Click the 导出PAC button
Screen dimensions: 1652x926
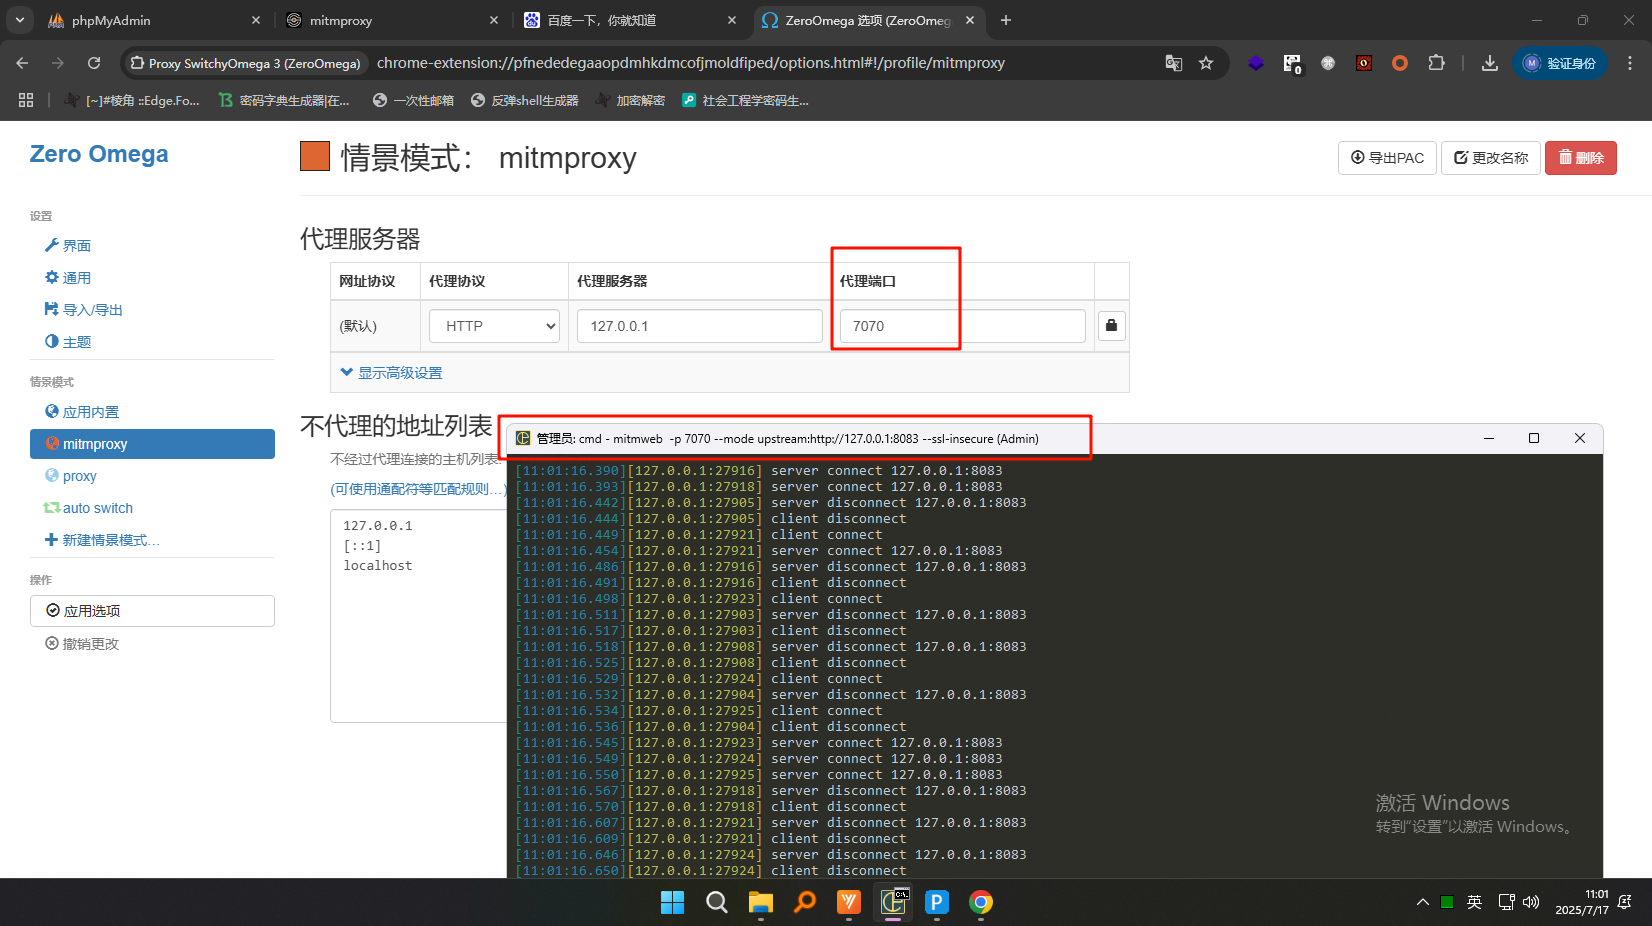(x=1387, y=158)
